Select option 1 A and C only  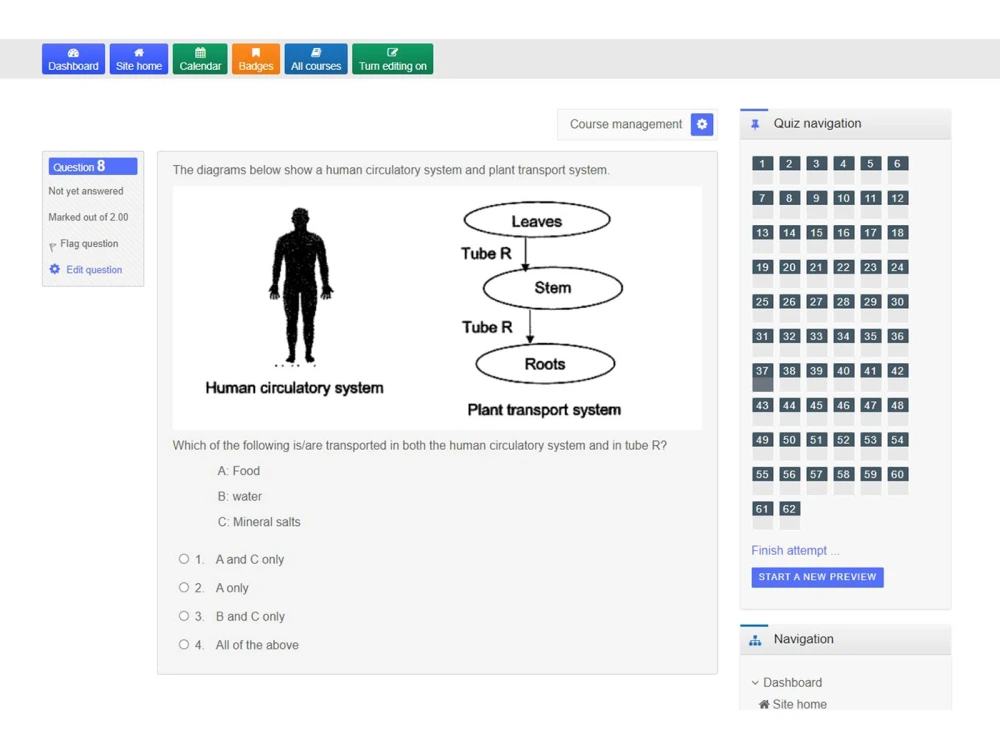pyautogui.click(x=184, y=559)
